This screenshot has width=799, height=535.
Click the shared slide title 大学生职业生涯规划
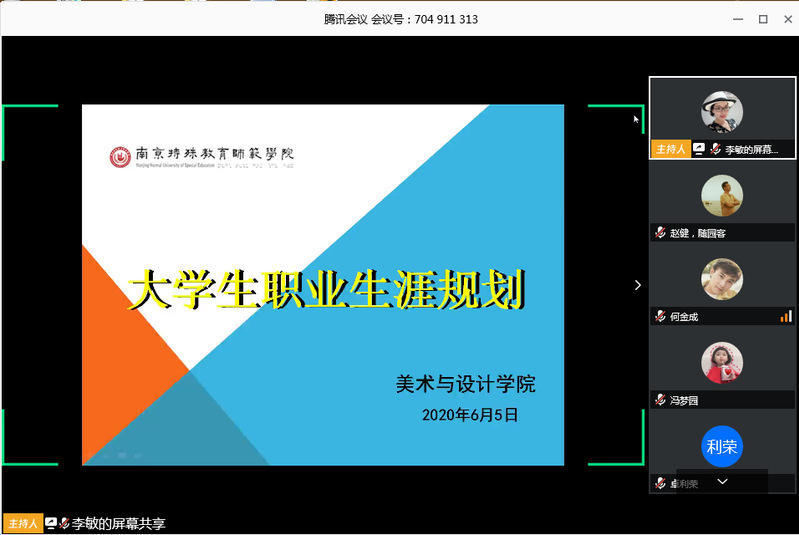(x=326, y=290)
